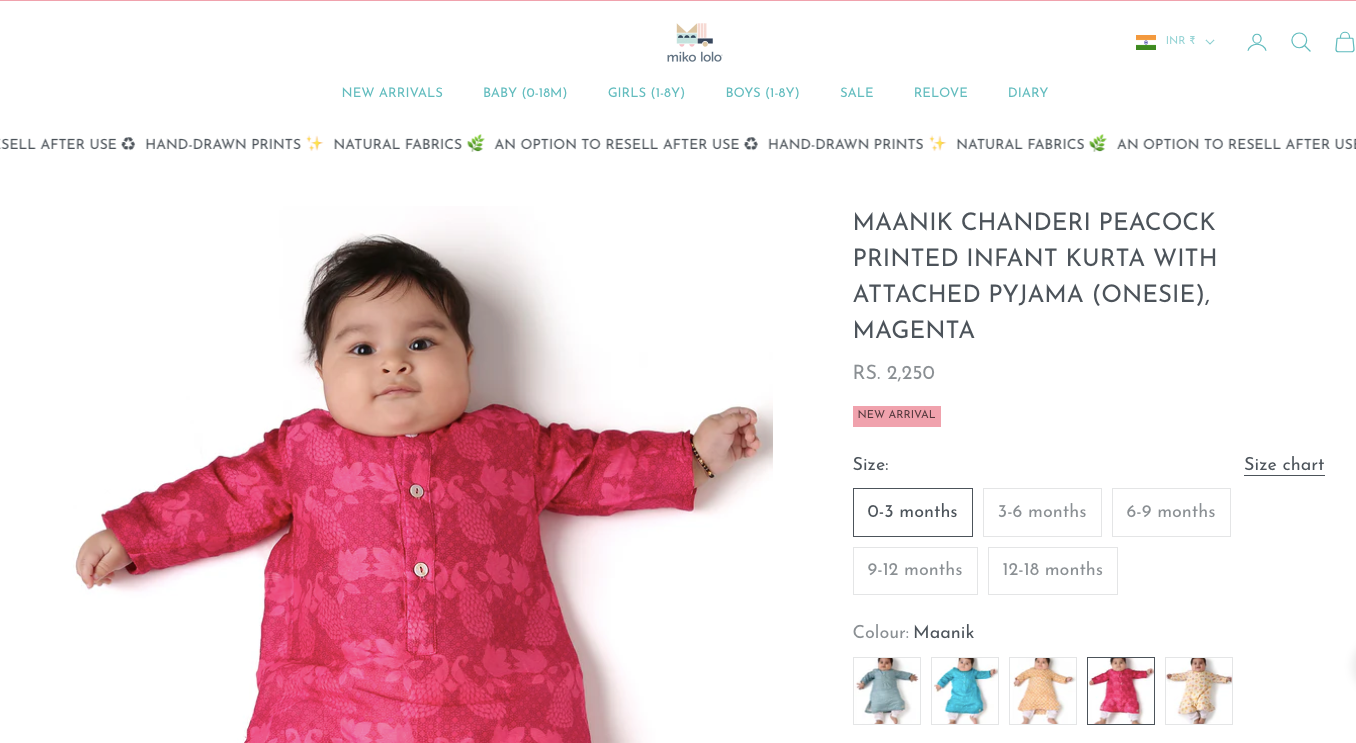Select the 3-6 months size
This screenshot has height=743, width=1356.
1042,512
